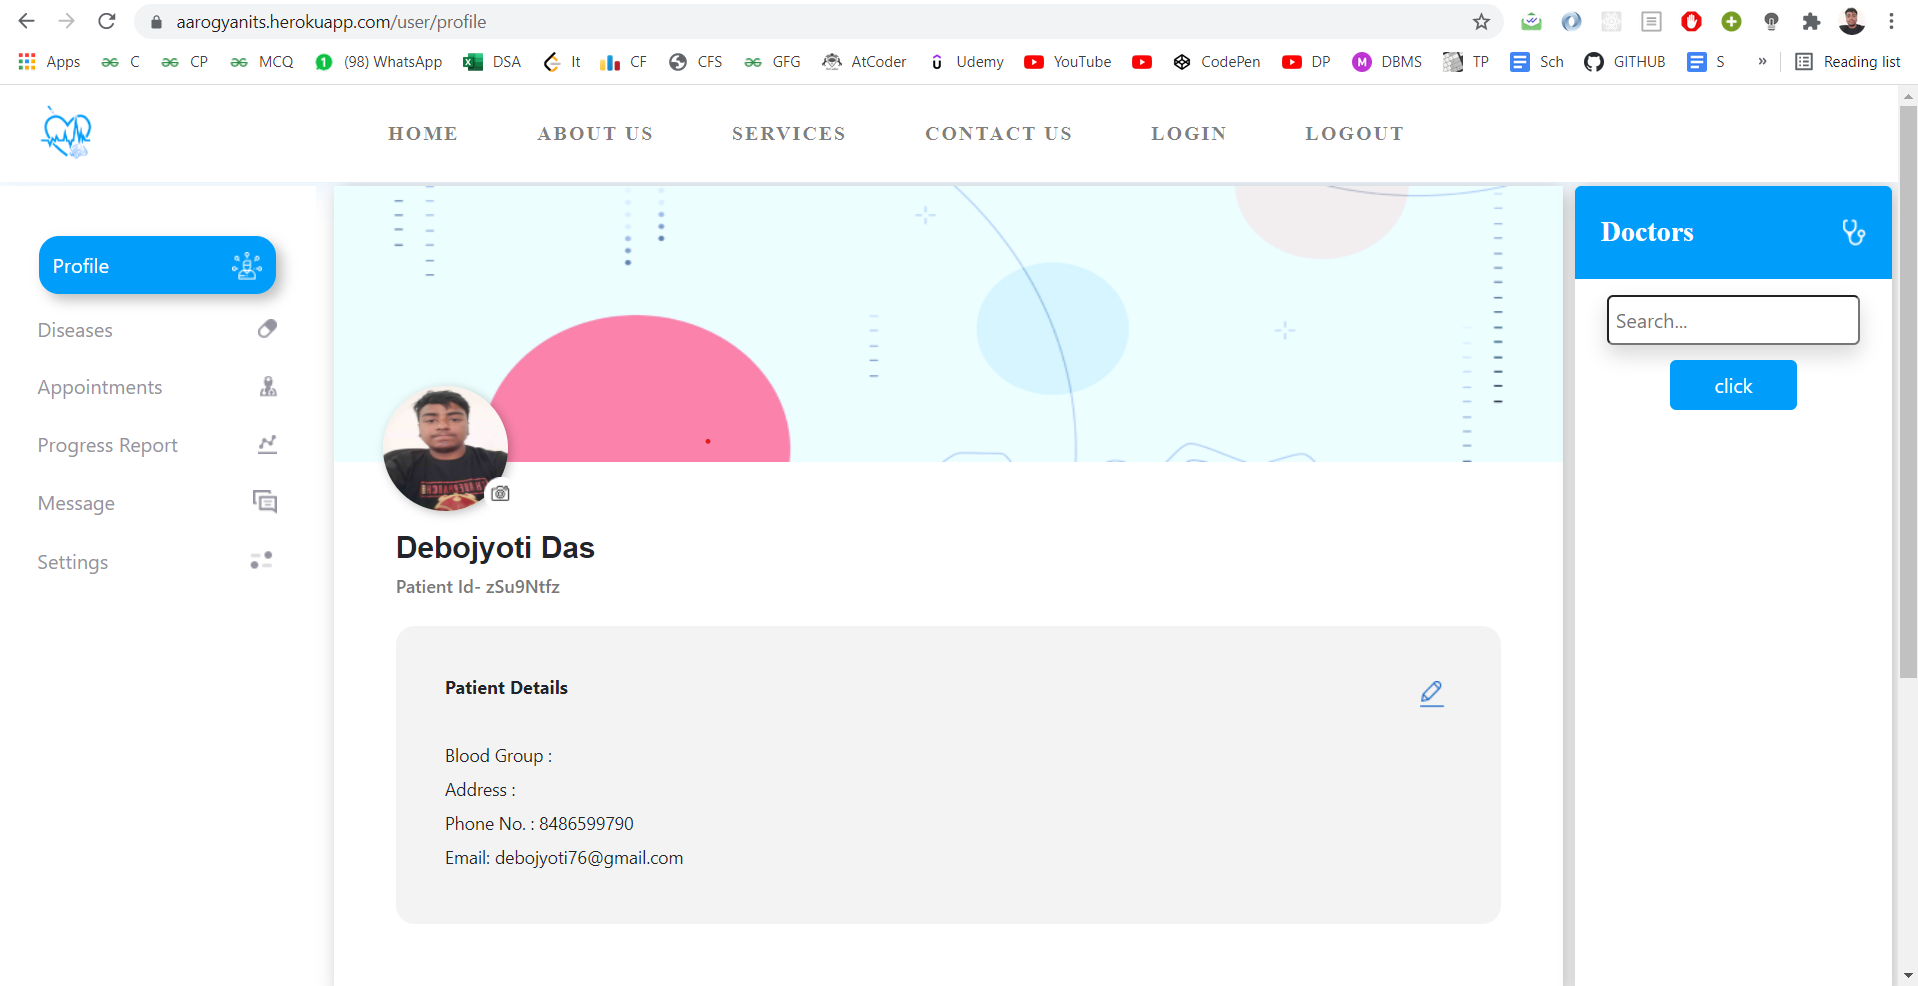Click the camera icon on profile photo
Image resolution: width=1918 pixels, height=986 pixels.
[500, 493]
